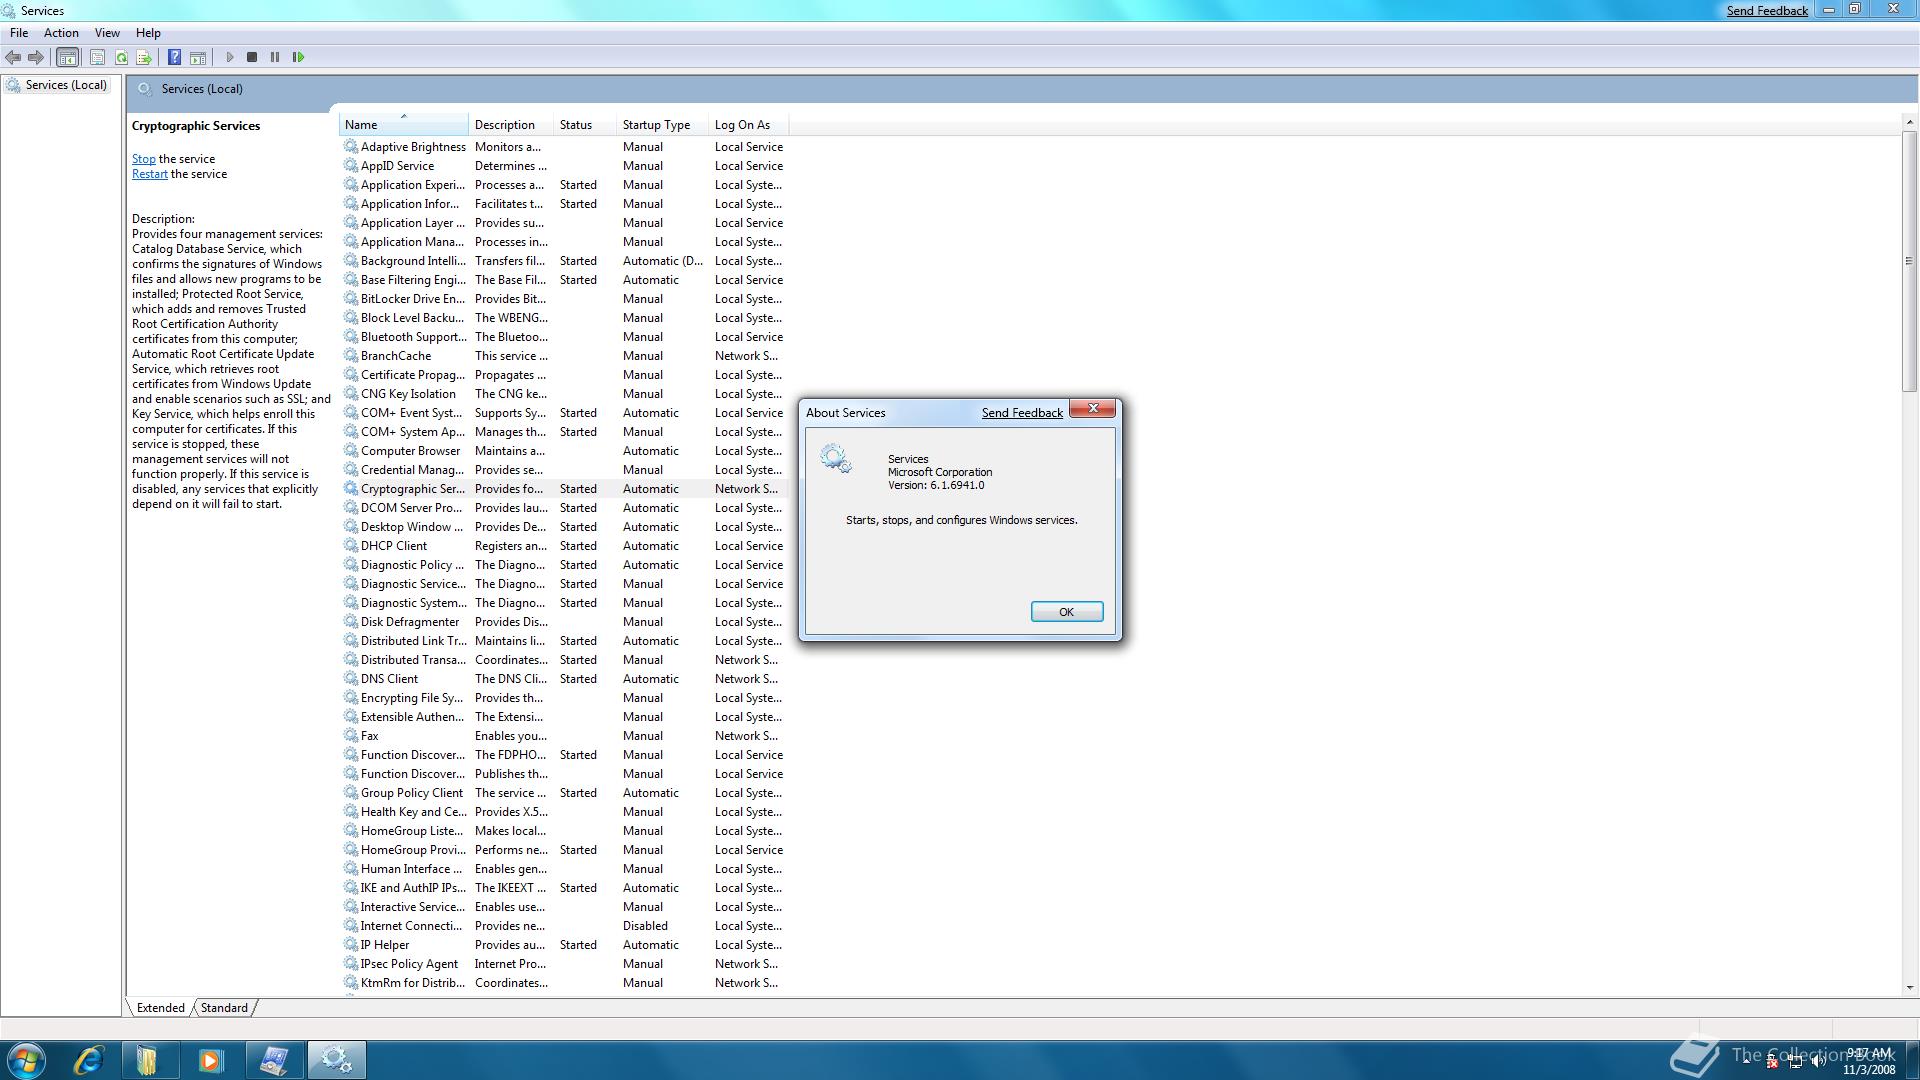This screenshot has height=1080, width=1920.
Task: Click the Stop the service link
Action: (x=144, y=159)
